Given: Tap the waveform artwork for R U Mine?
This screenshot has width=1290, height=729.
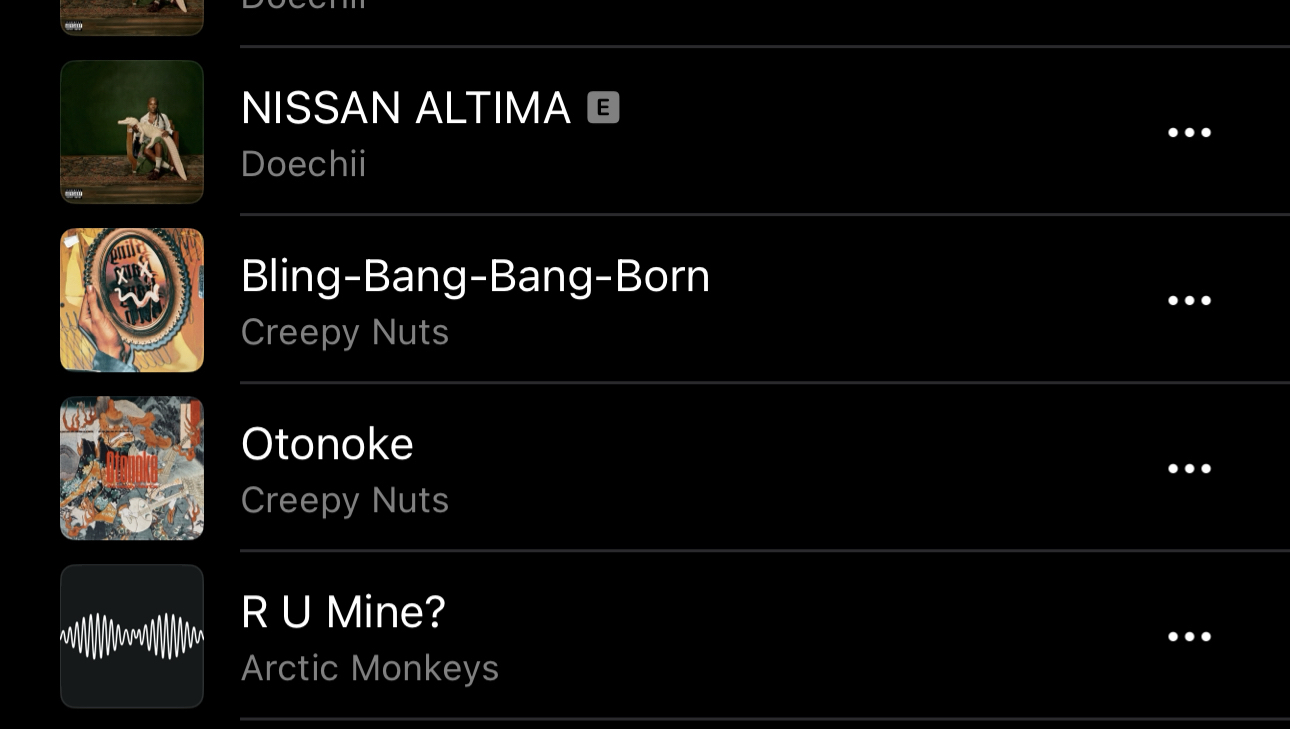Looking at the screenshot, I should pyautogui.click(x=132, y=636).
